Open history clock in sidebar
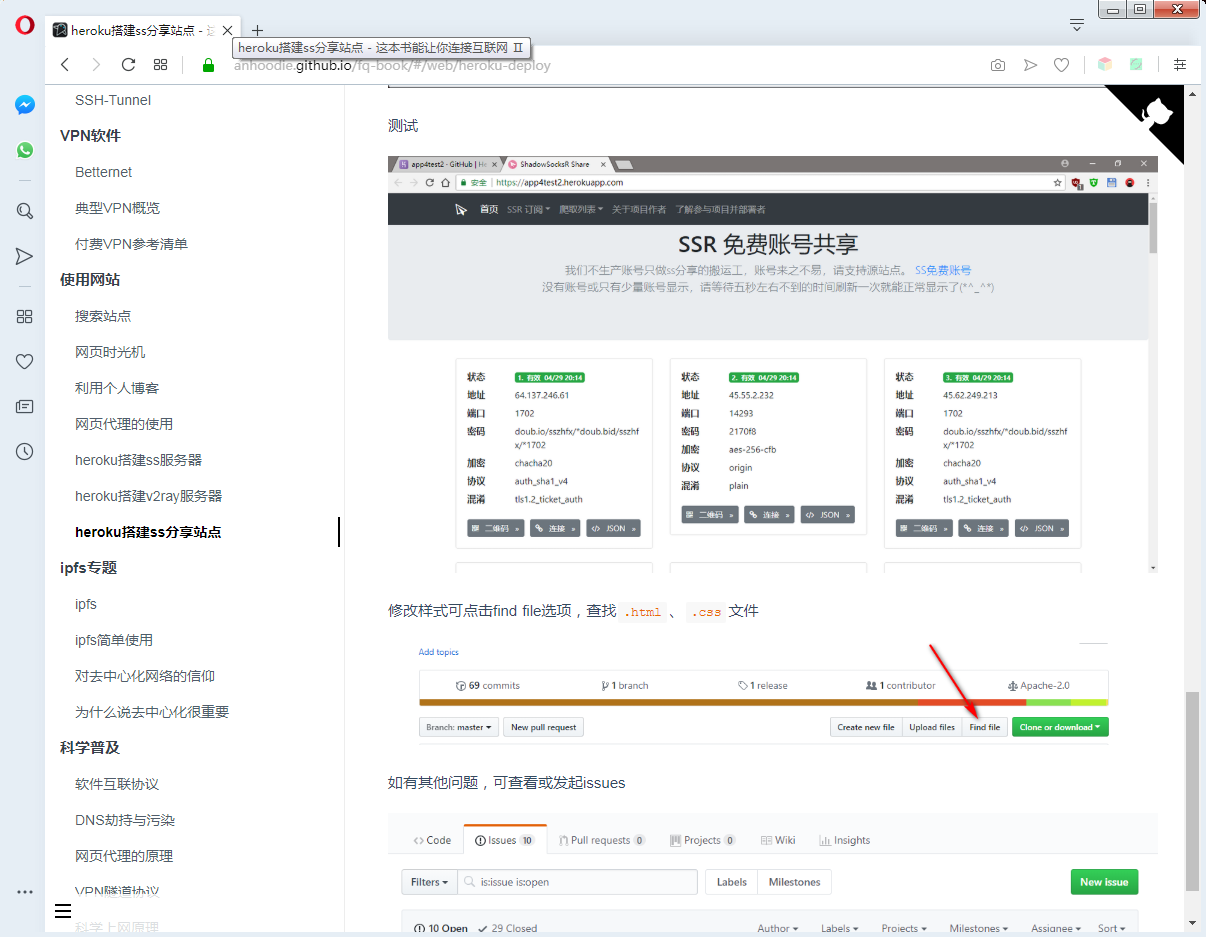The width and height of the screenshot is (1206, 937). [25, 452]
